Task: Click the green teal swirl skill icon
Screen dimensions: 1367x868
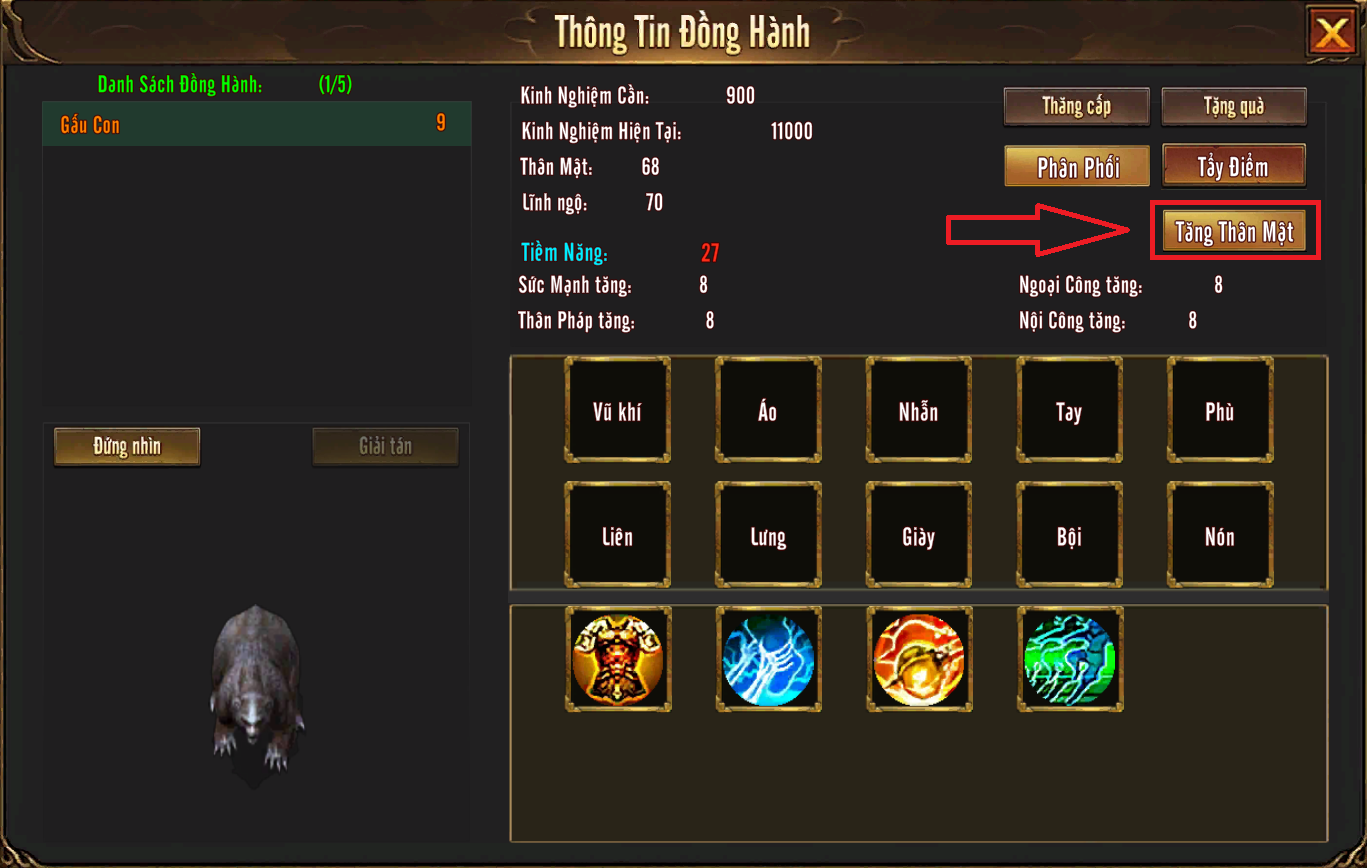Action: pyautogui.click(x=1069, y=660)
